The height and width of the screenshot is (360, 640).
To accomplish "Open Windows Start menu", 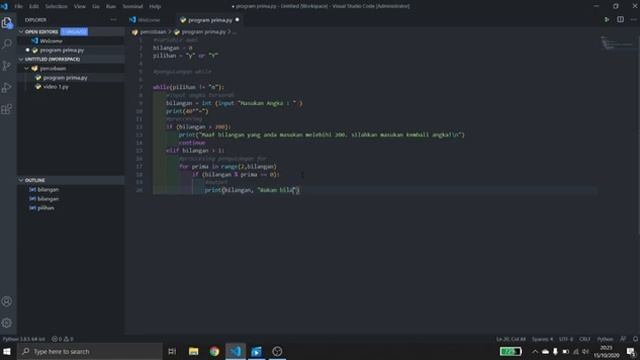I will (x=7, y=351).
